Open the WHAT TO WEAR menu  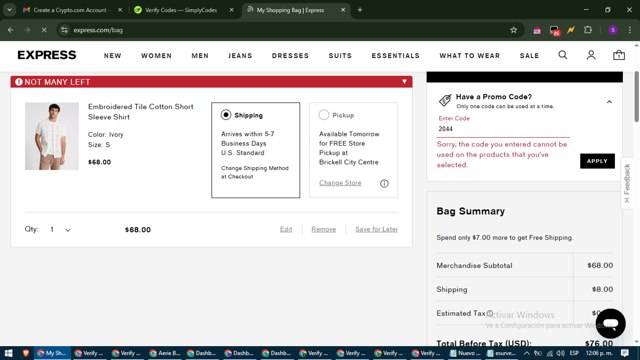coord(469,56)
